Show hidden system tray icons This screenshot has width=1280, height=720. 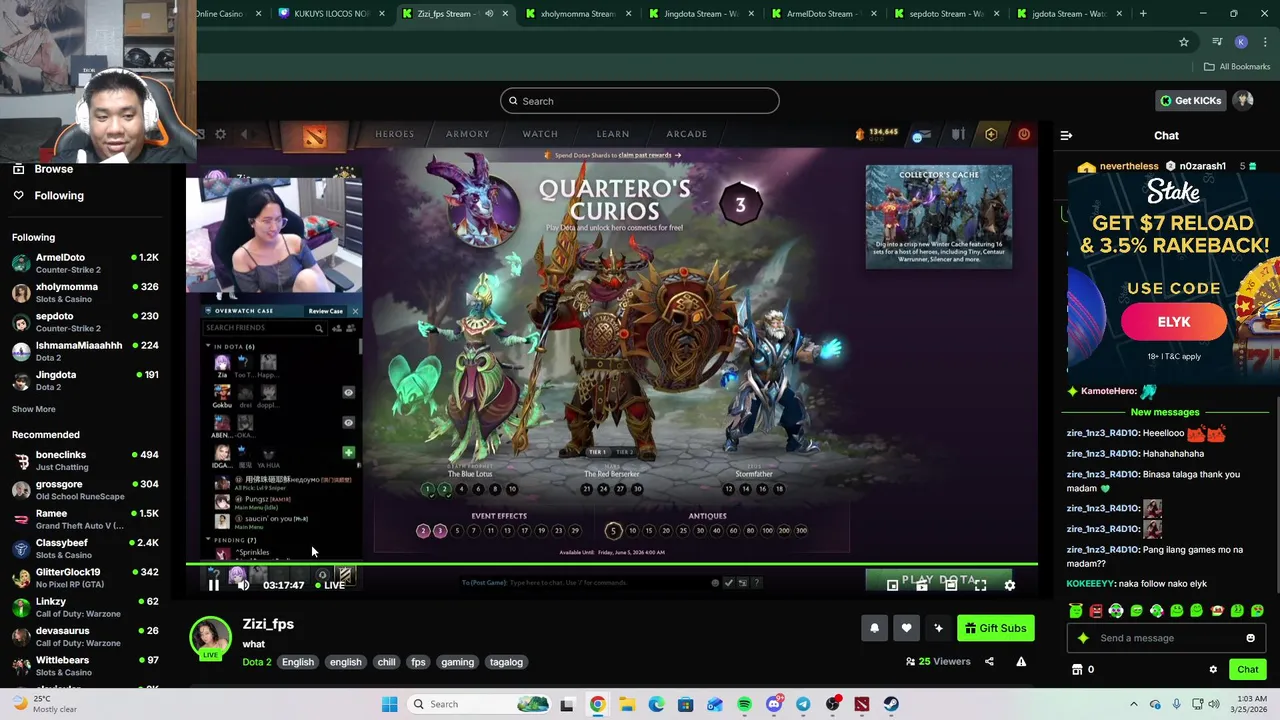[x=1133, y=704]
